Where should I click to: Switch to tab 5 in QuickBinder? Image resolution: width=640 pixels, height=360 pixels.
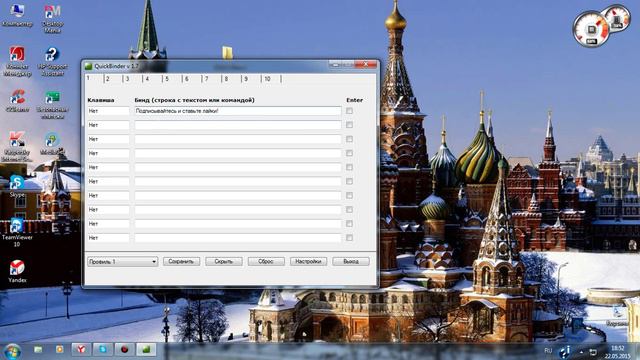coord(172,79)
